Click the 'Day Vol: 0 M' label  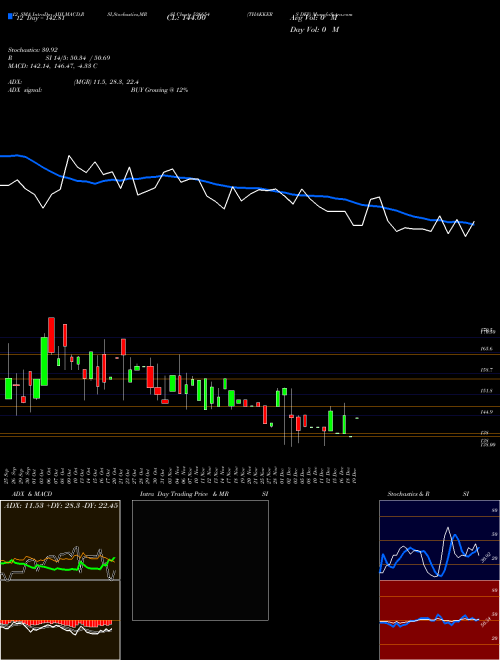coord(314,29)
